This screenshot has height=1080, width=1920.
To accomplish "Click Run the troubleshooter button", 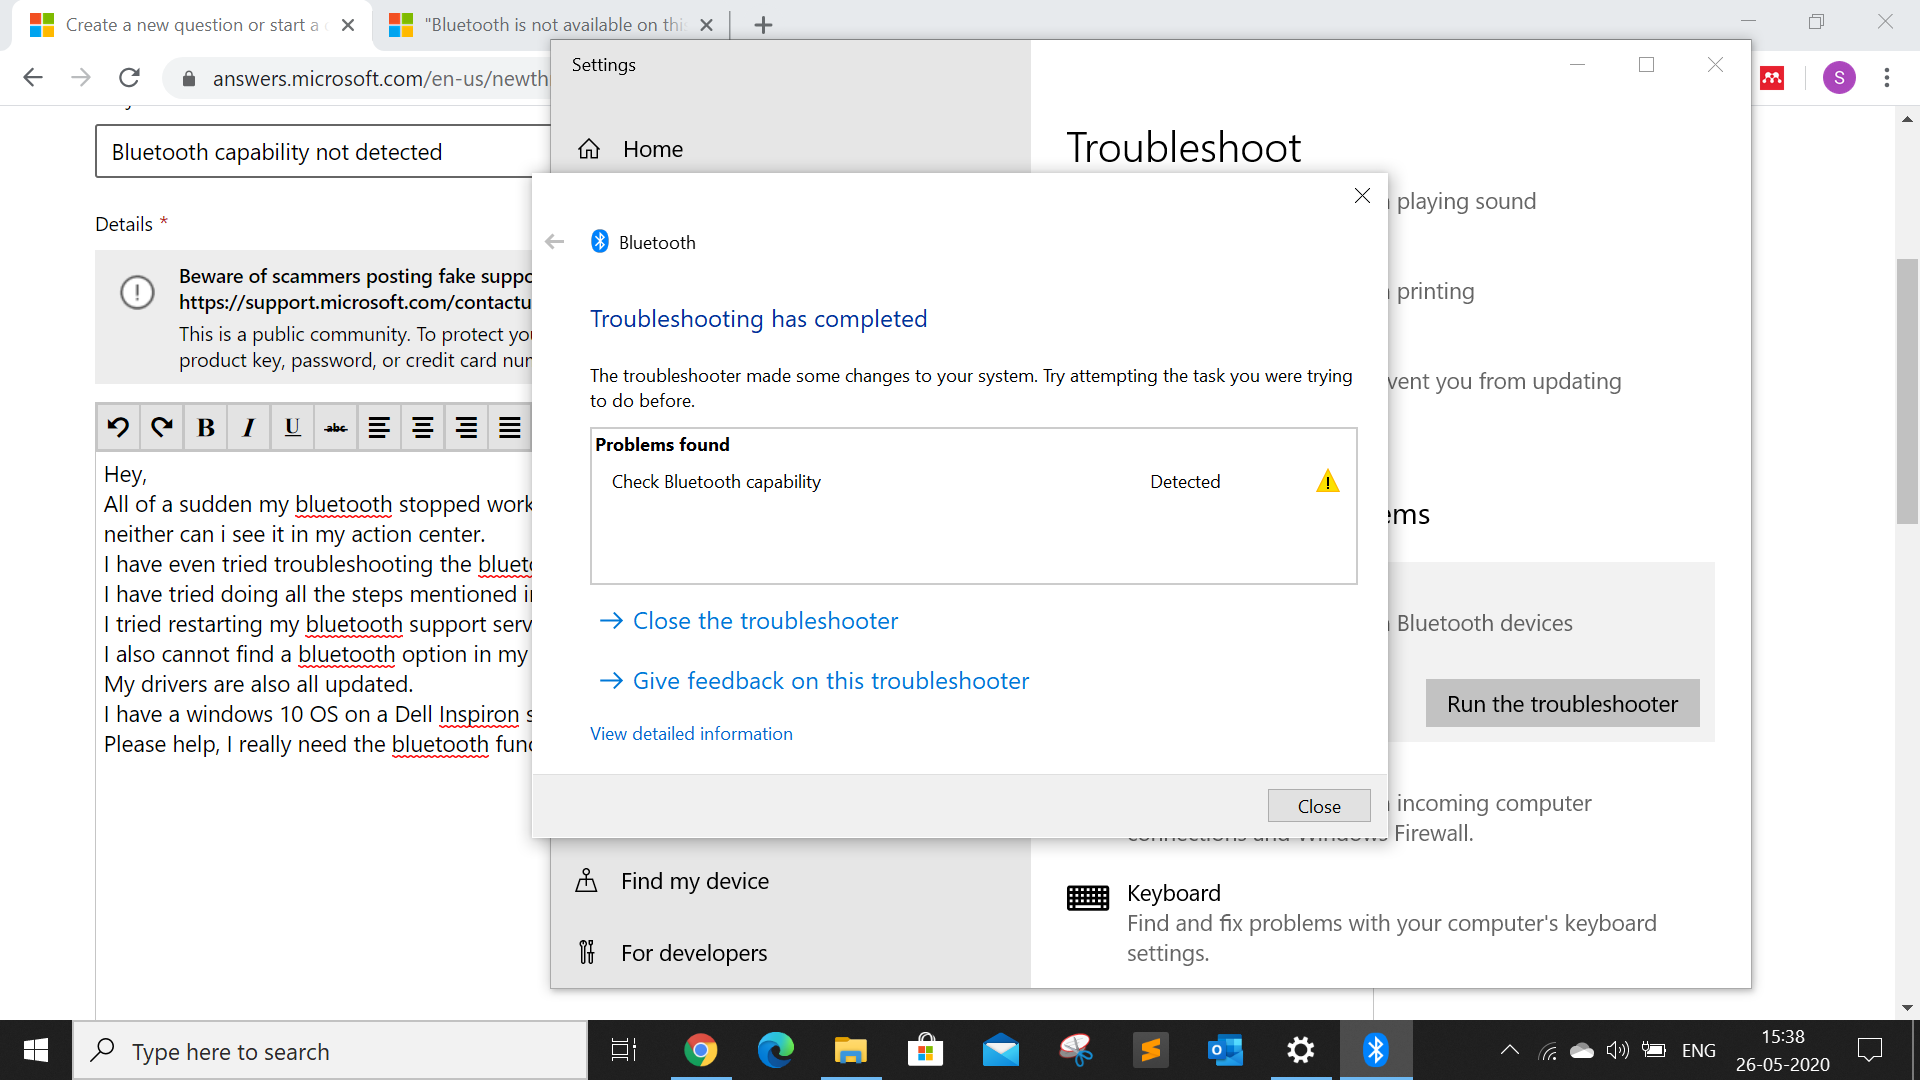I will (x=1561, y=704).
